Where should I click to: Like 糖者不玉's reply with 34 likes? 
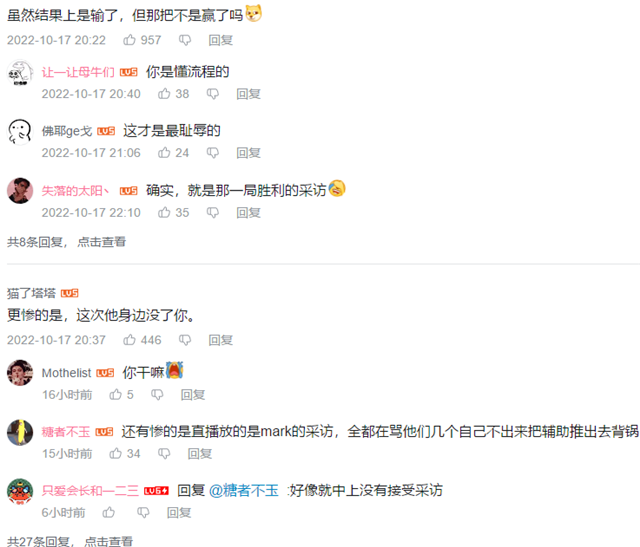116,453
